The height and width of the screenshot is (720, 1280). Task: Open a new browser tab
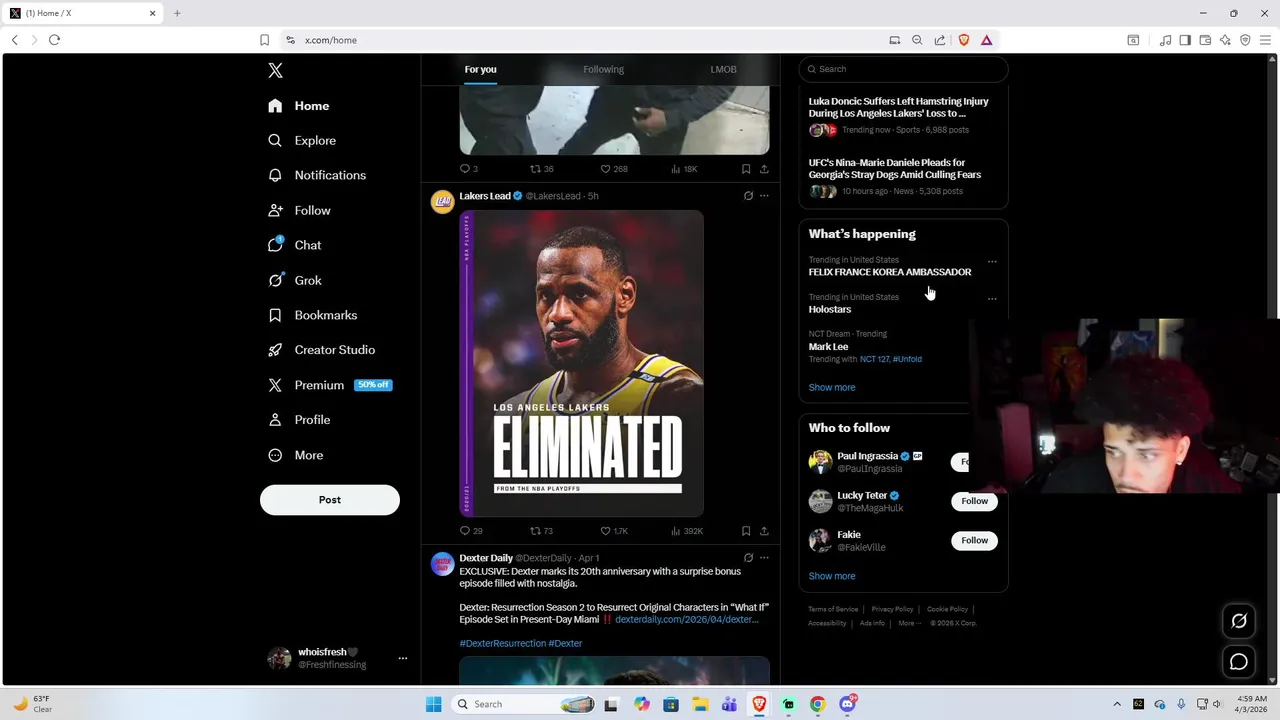click(x=177, y=13)
